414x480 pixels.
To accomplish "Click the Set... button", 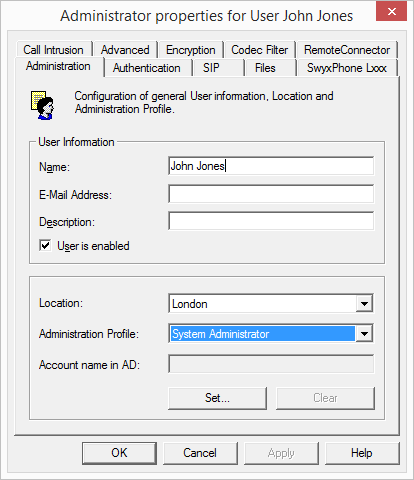I will point(217,398).
